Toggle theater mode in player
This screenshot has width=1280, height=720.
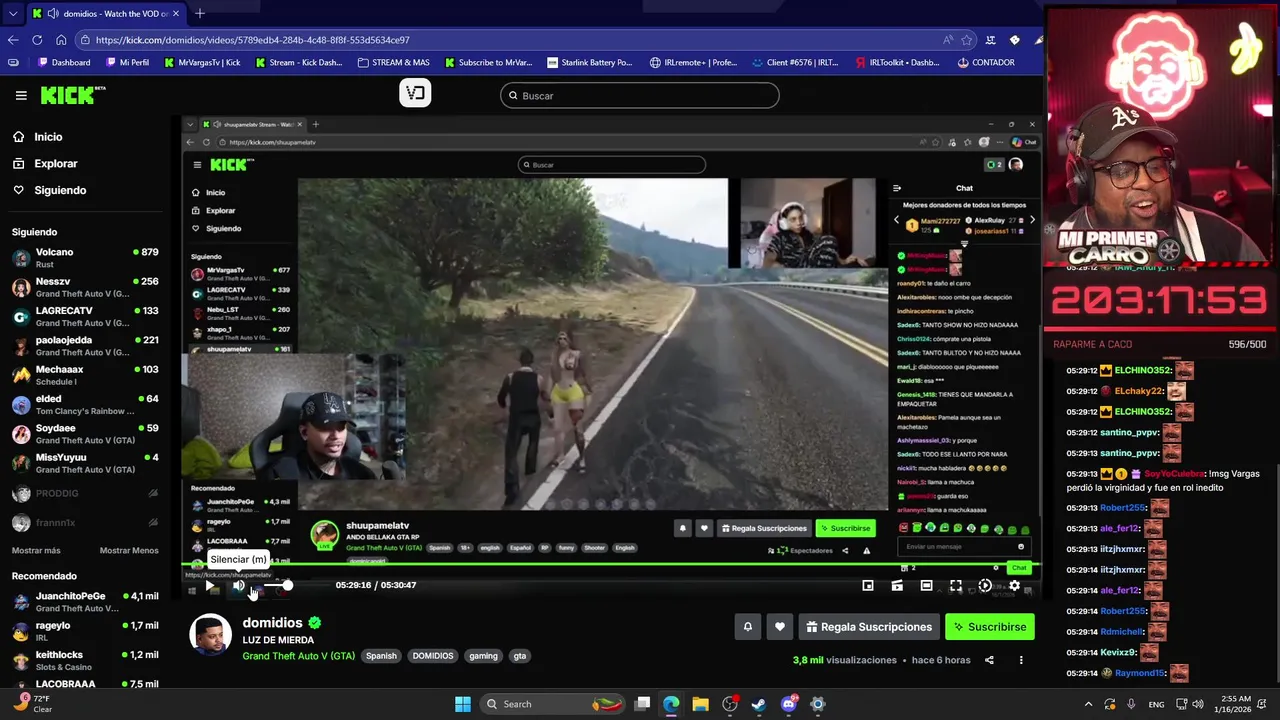coord(926,586)
